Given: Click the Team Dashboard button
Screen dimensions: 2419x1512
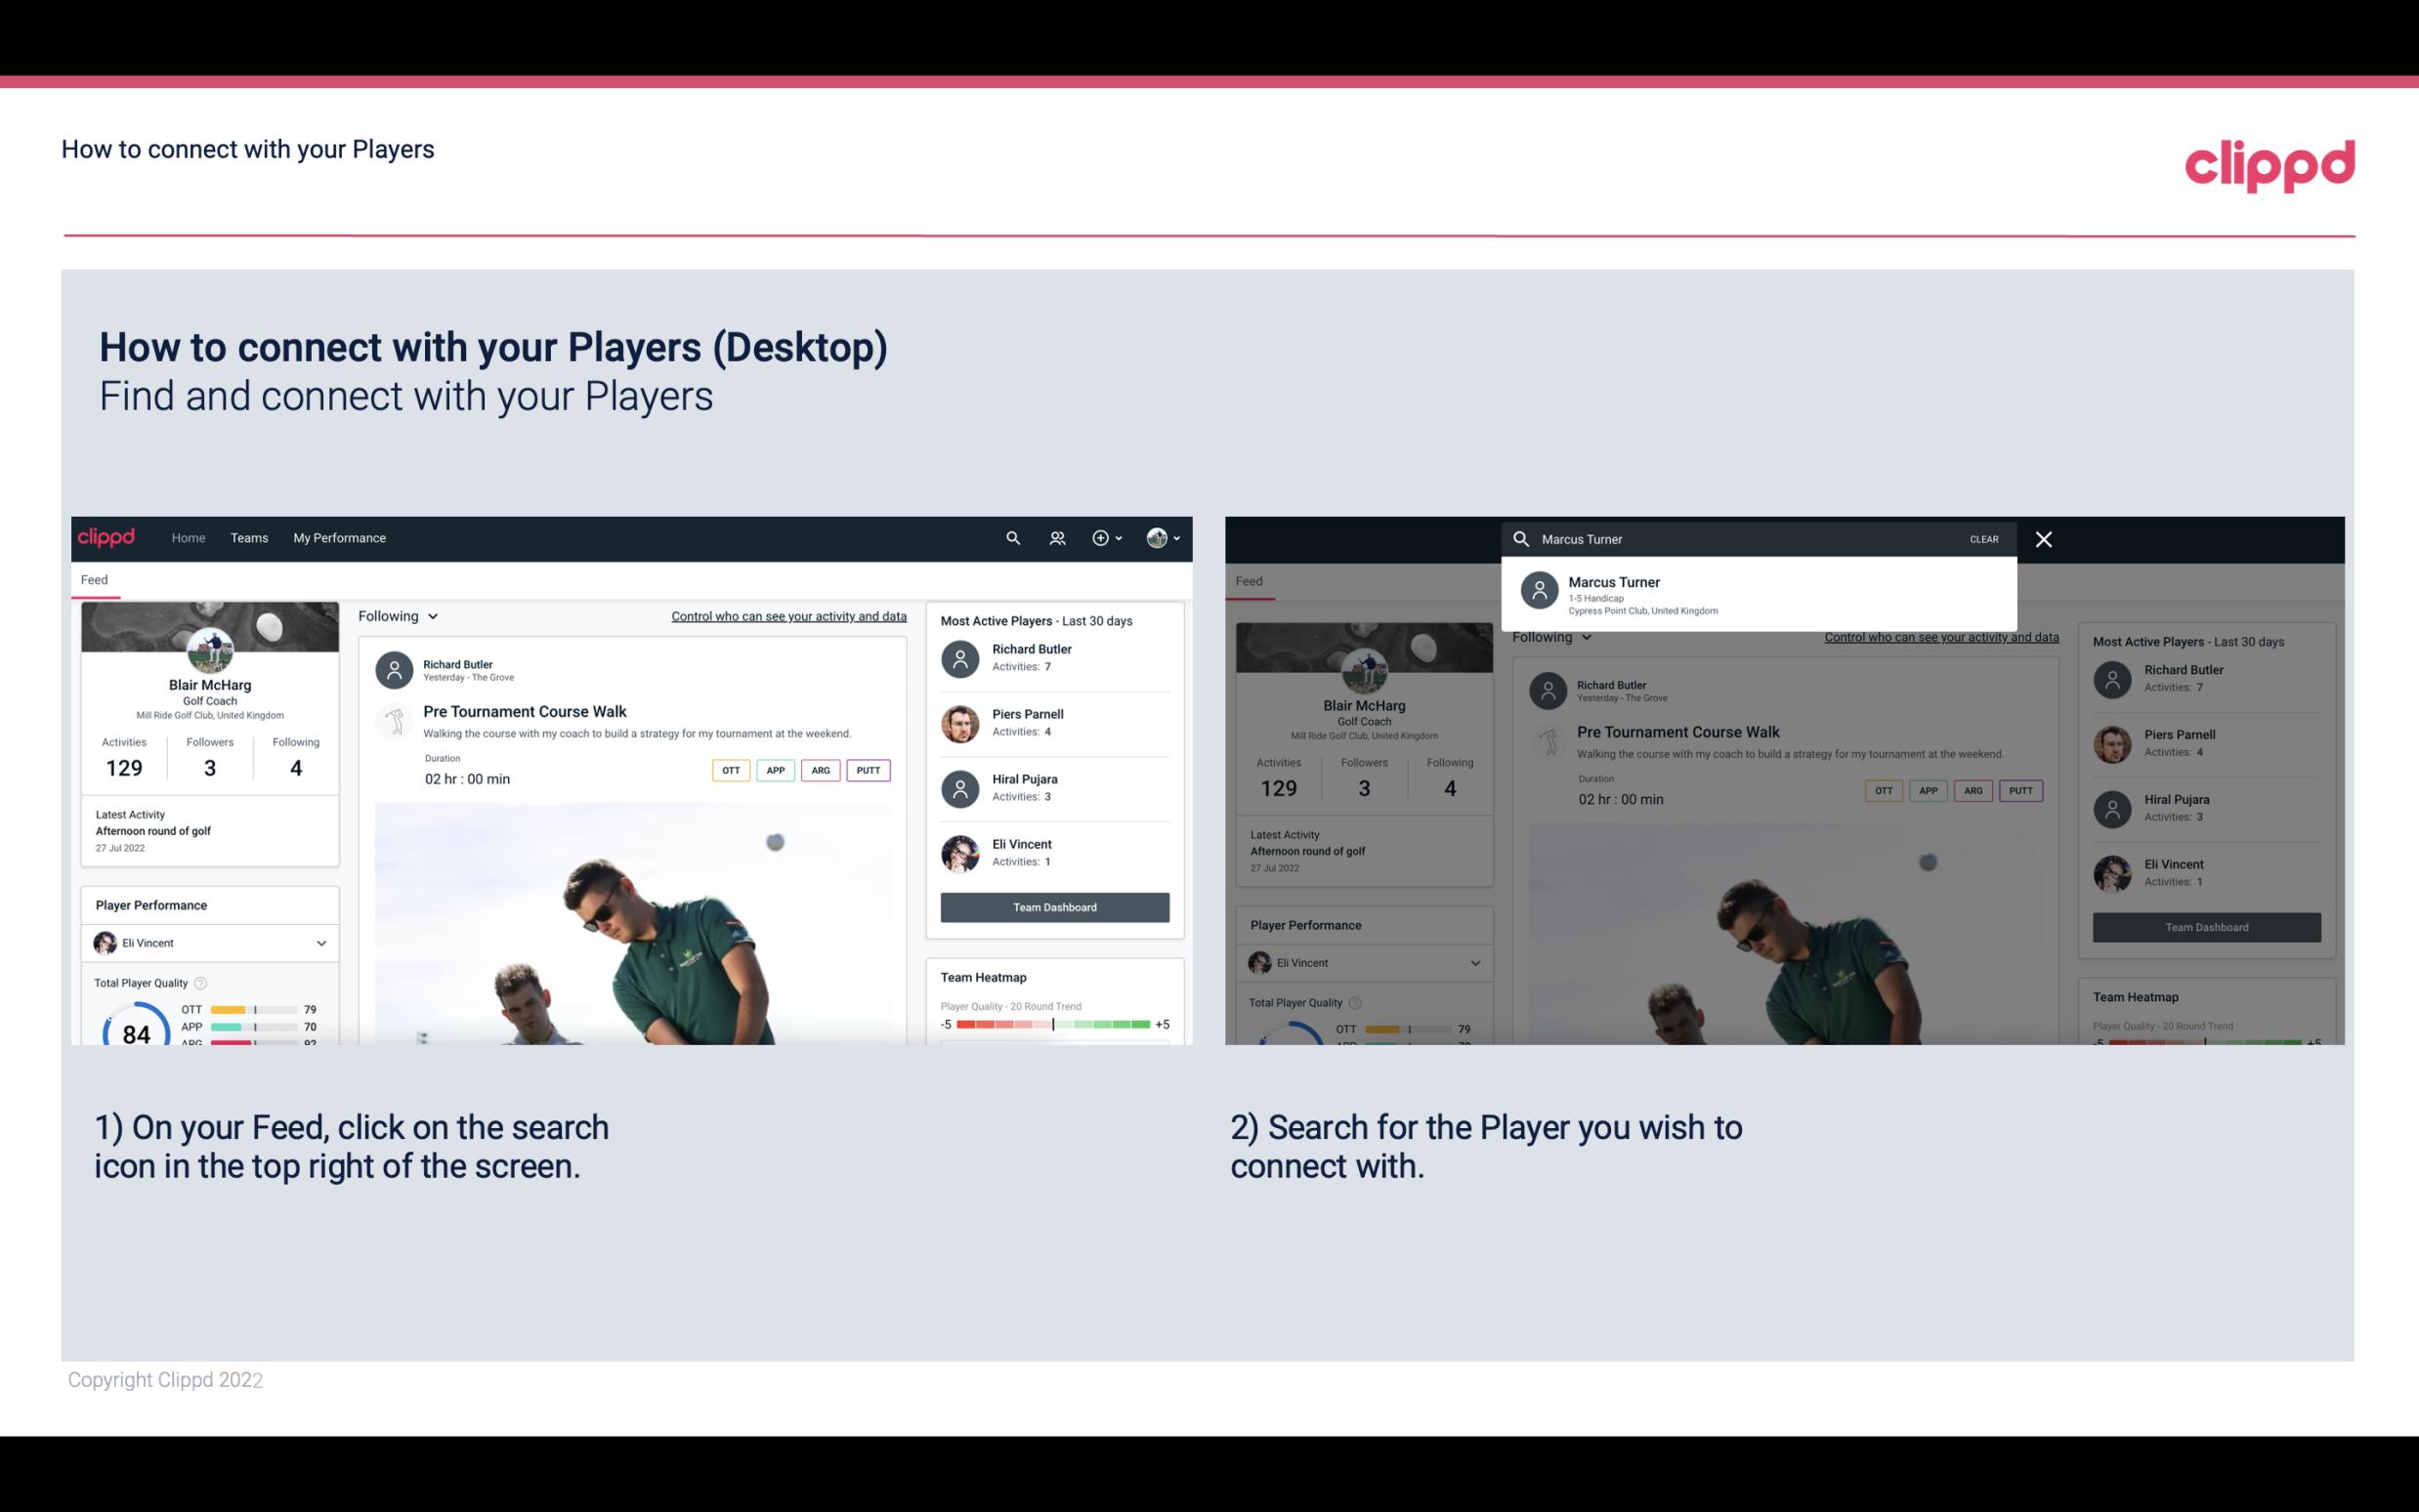Looking at the screenshot, I should pos(1053,905).
